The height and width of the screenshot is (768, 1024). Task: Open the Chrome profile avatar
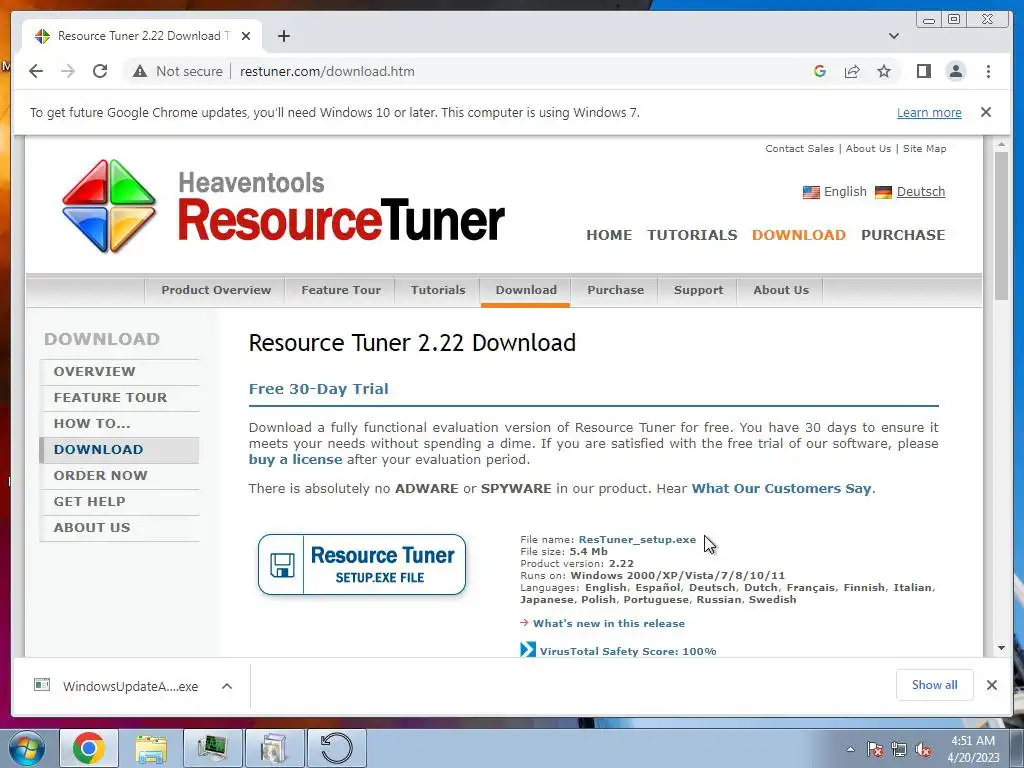tap(955, 71)
